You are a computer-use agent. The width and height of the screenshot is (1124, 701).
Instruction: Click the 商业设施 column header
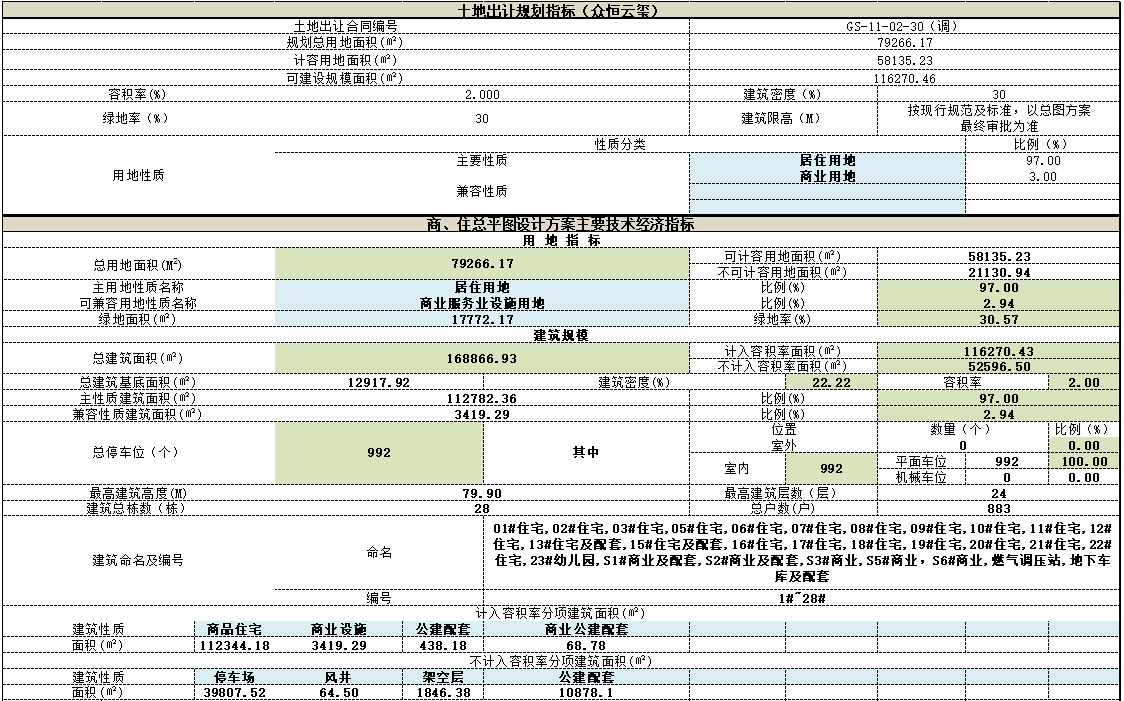(338, 629)
